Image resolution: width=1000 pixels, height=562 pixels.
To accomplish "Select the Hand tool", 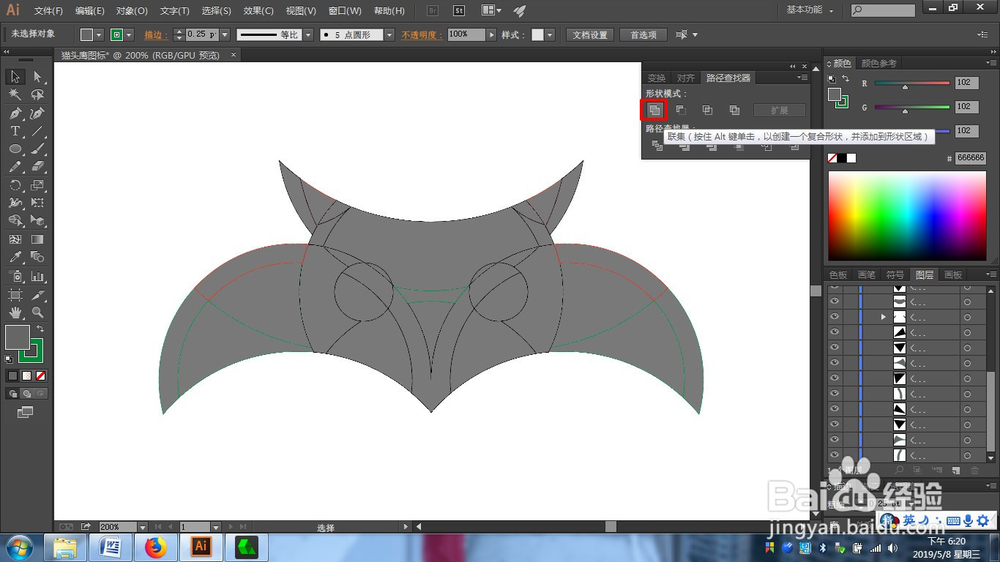I will pyautogui.click(x=16, y=312).
